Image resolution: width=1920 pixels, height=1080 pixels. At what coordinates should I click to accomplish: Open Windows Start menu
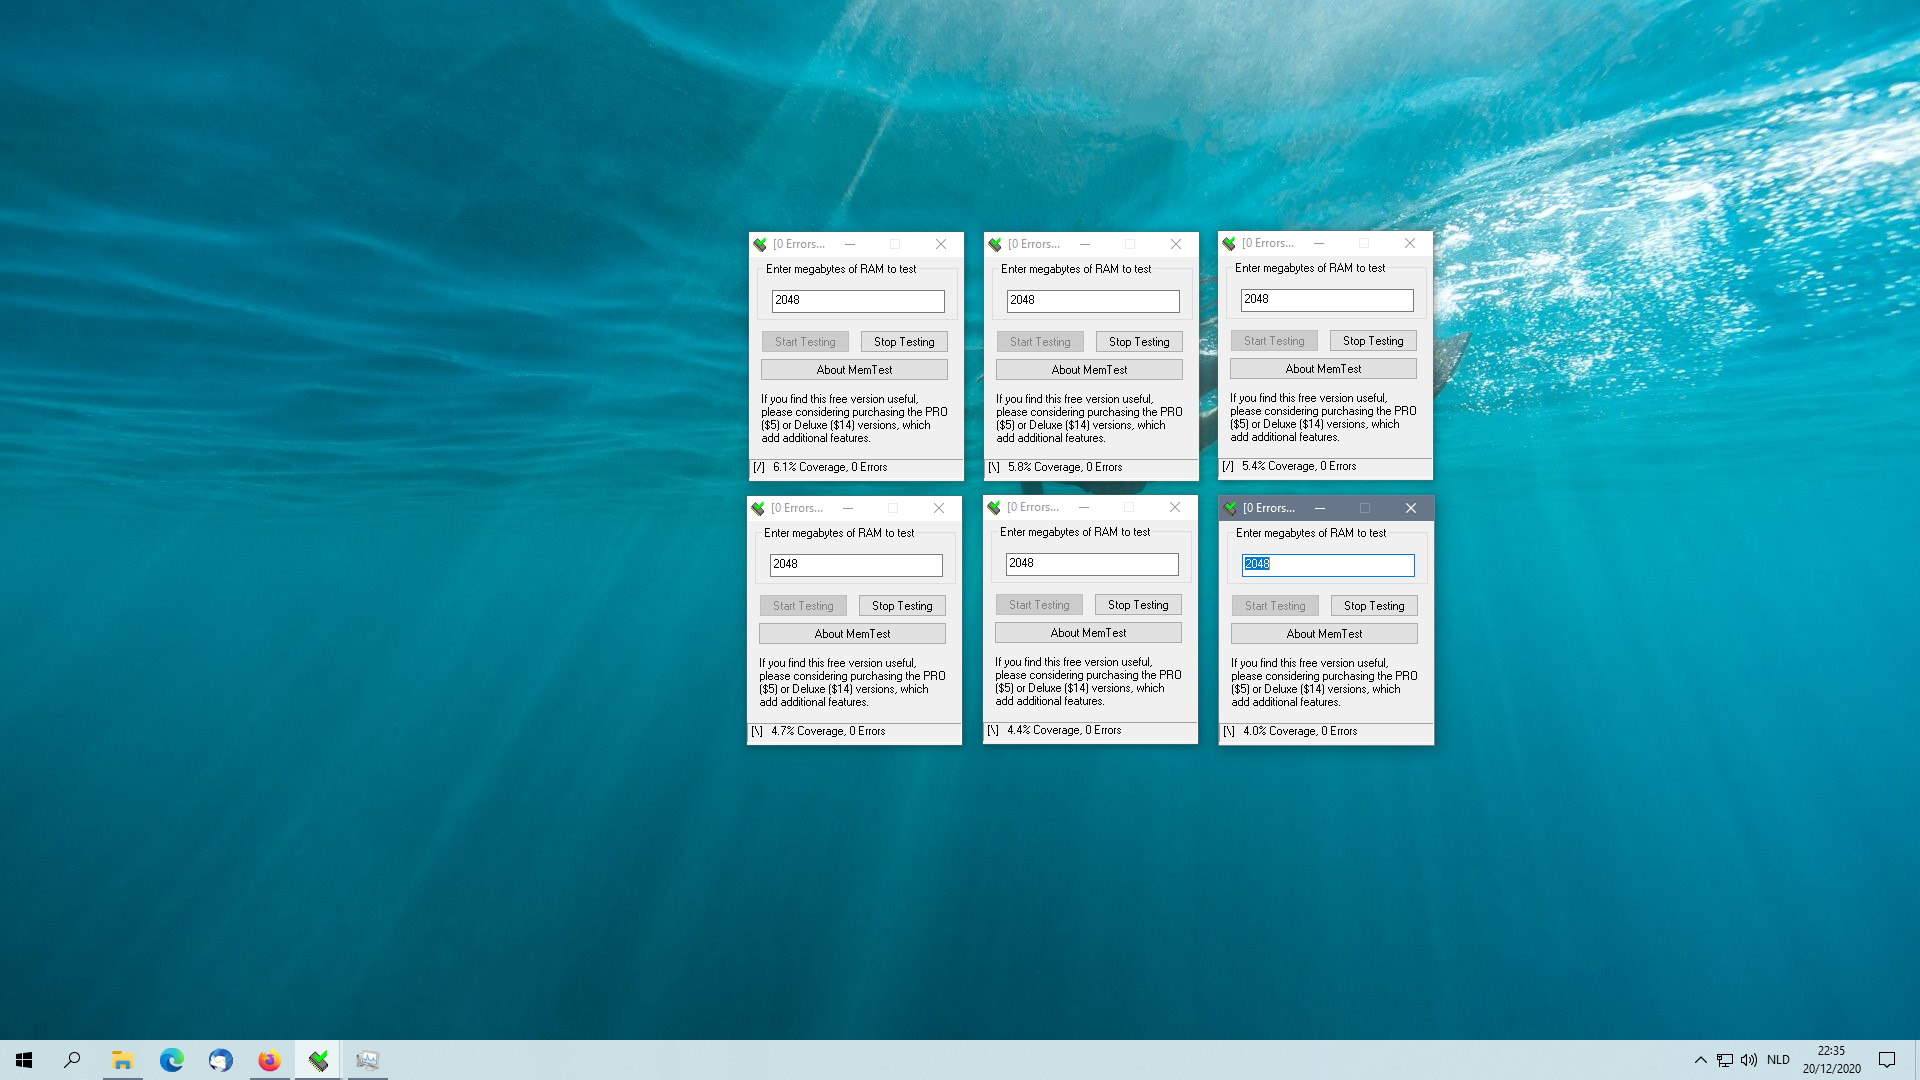pyautogui.click(x=24, y=1060)
